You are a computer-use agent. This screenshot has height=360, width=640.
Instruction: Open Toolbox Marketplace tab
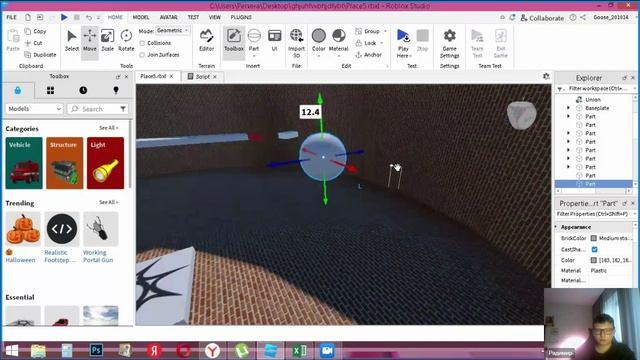click(18, 90)
